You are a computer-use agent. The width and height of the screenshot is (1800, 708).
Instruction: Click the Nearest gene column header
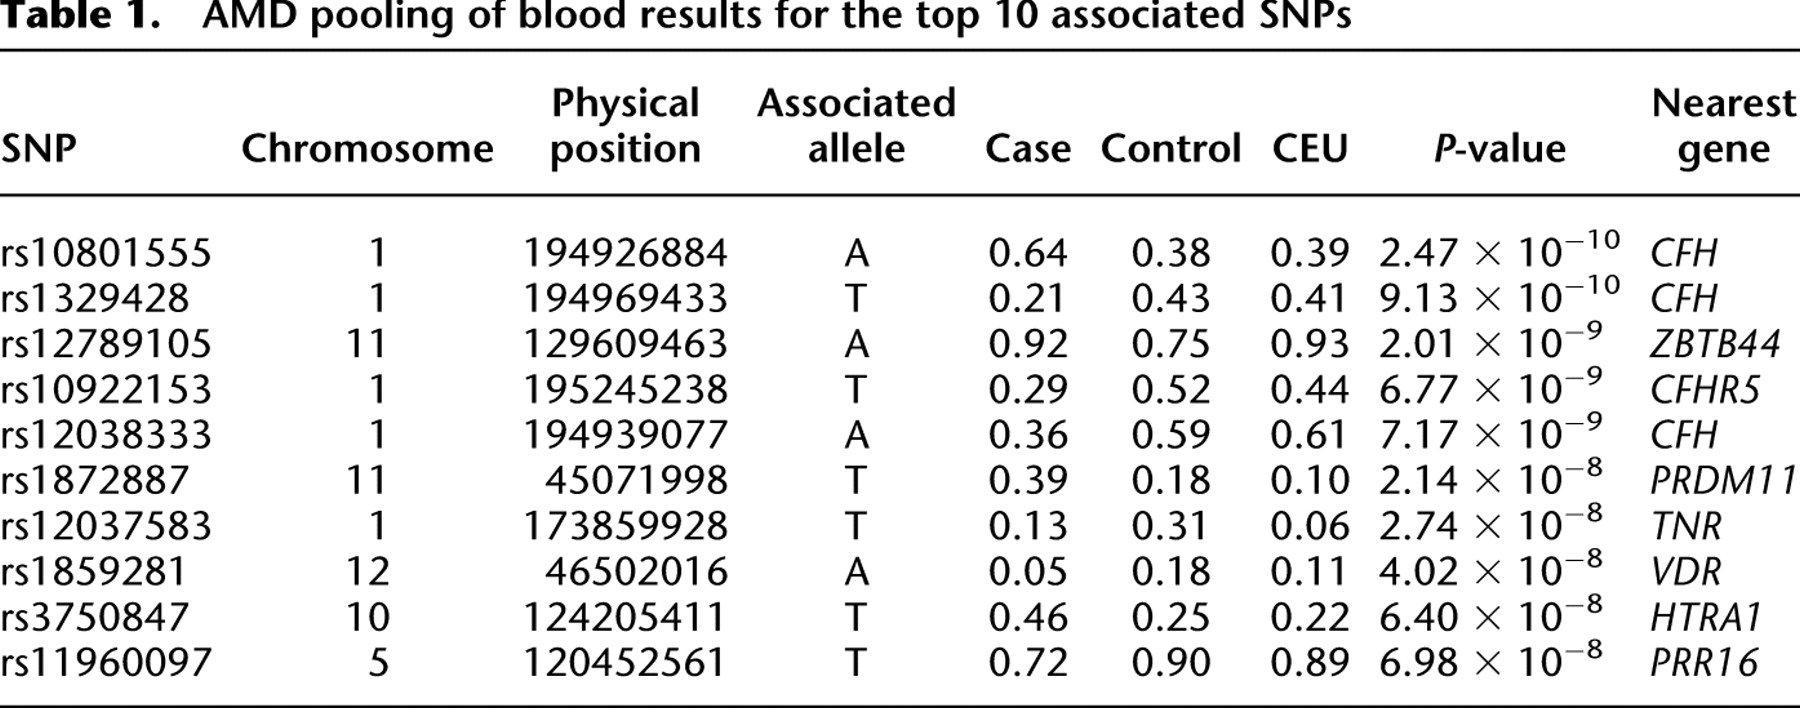pyautogui.click(x=1723, y=126)
